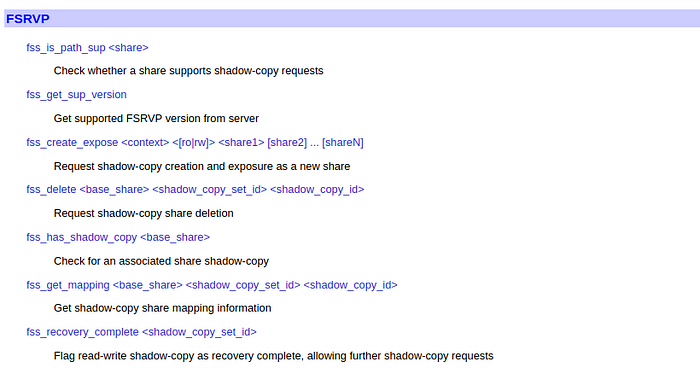700x368 pixels.
Task: Click the fss_create_expose command line
Action: [195, 142]
